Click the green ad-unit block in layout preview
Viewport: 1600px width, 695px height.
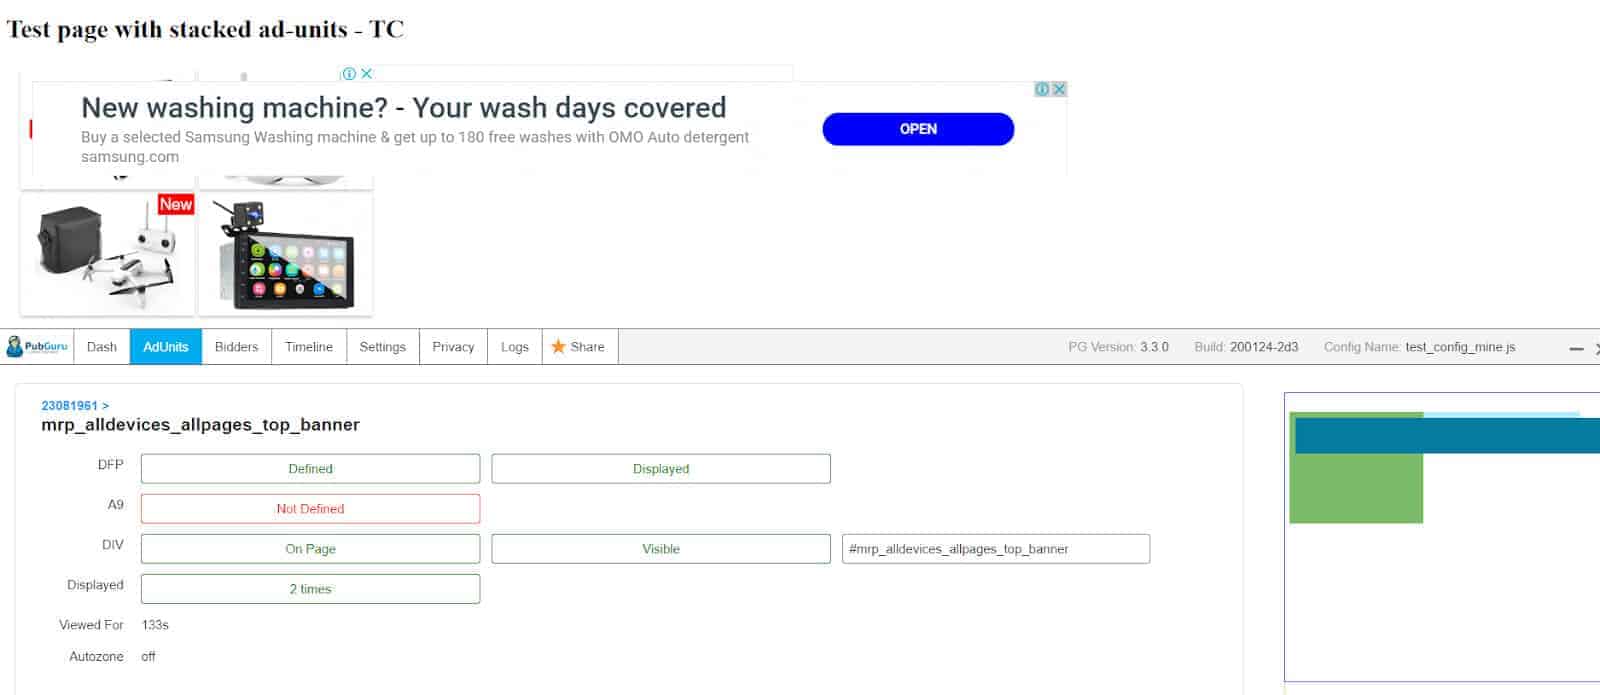point(1356,488)
